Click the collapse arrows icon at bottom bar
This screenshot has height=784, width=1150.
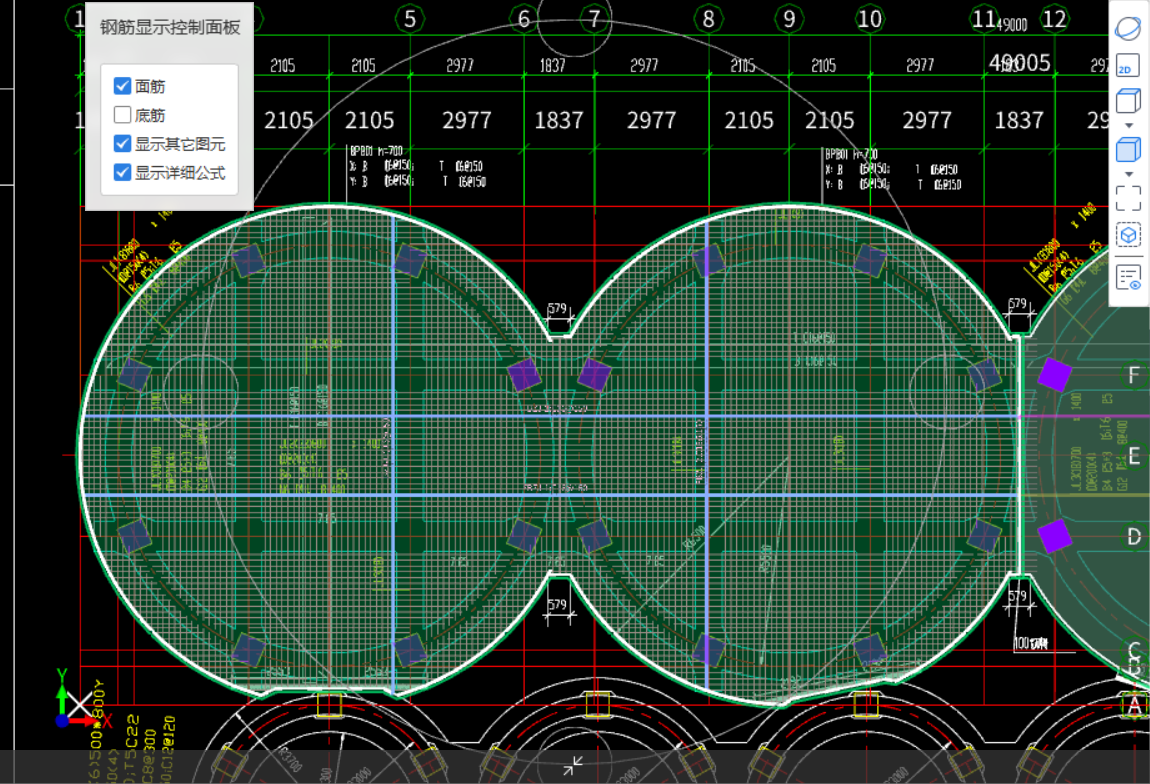573,766
